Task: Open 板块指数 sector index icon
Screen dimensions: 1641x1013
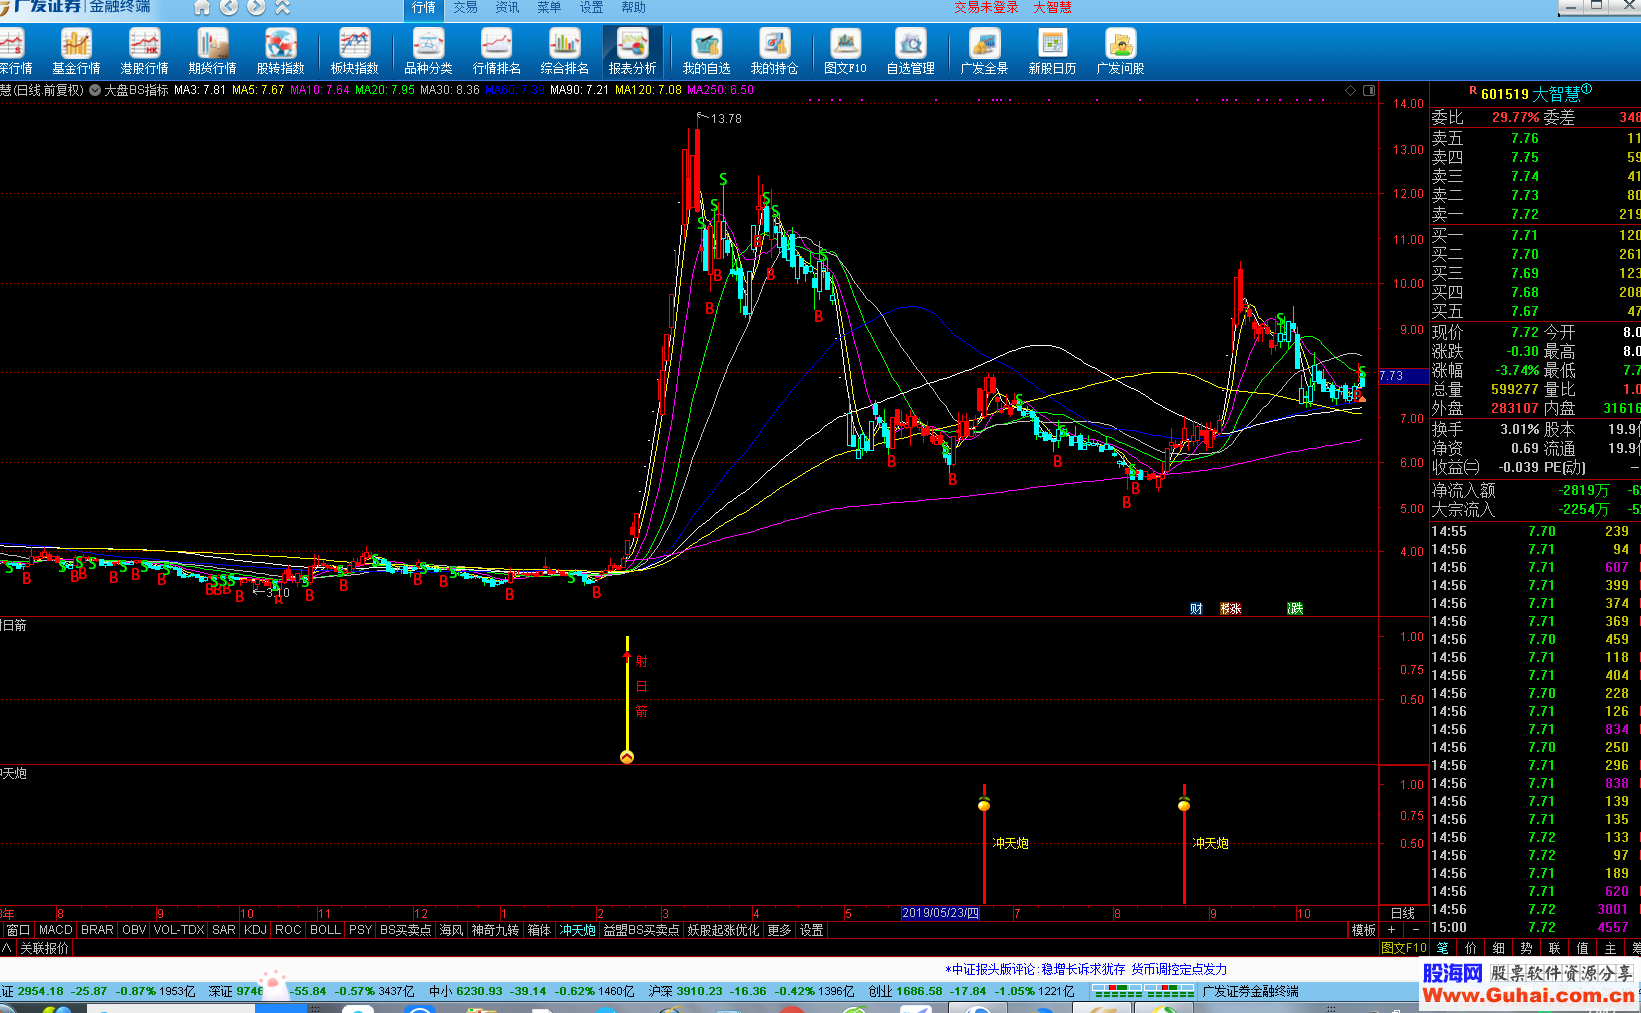Action: coord(354,51)
